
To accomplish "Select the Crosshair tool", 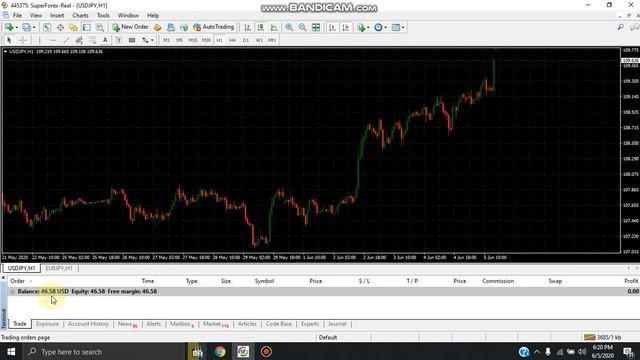I will (23, 40).
